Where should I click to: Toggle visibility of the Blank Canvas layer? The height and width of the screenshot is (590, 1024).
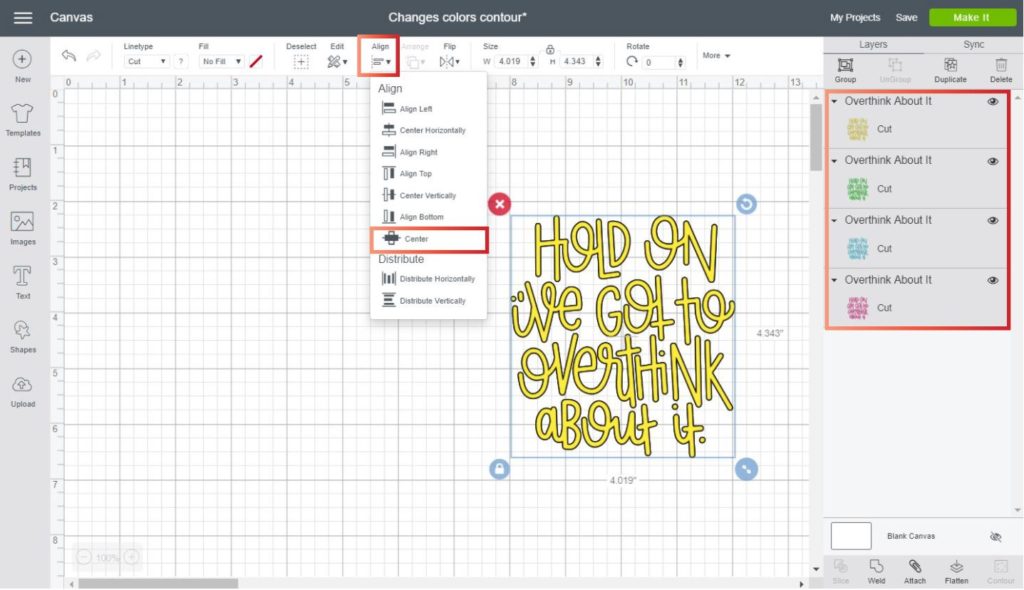(995, 537)
